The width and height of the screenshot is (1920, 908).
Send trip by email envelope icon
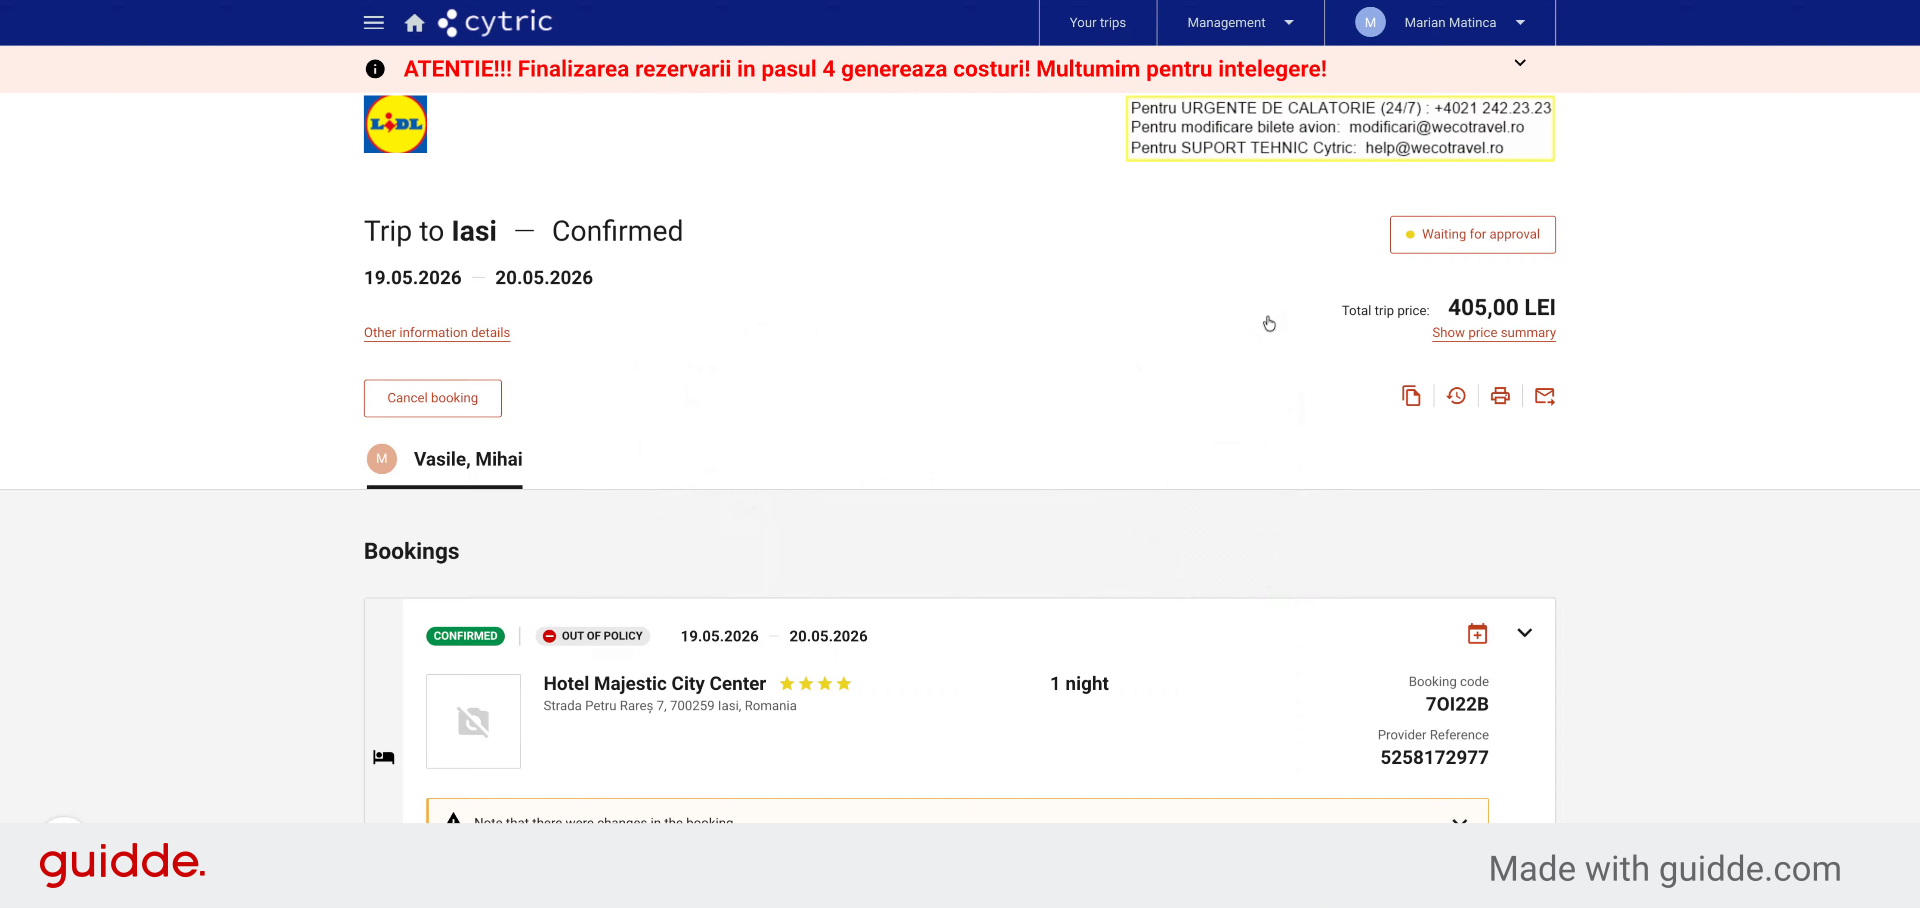tap(1545, 396)
